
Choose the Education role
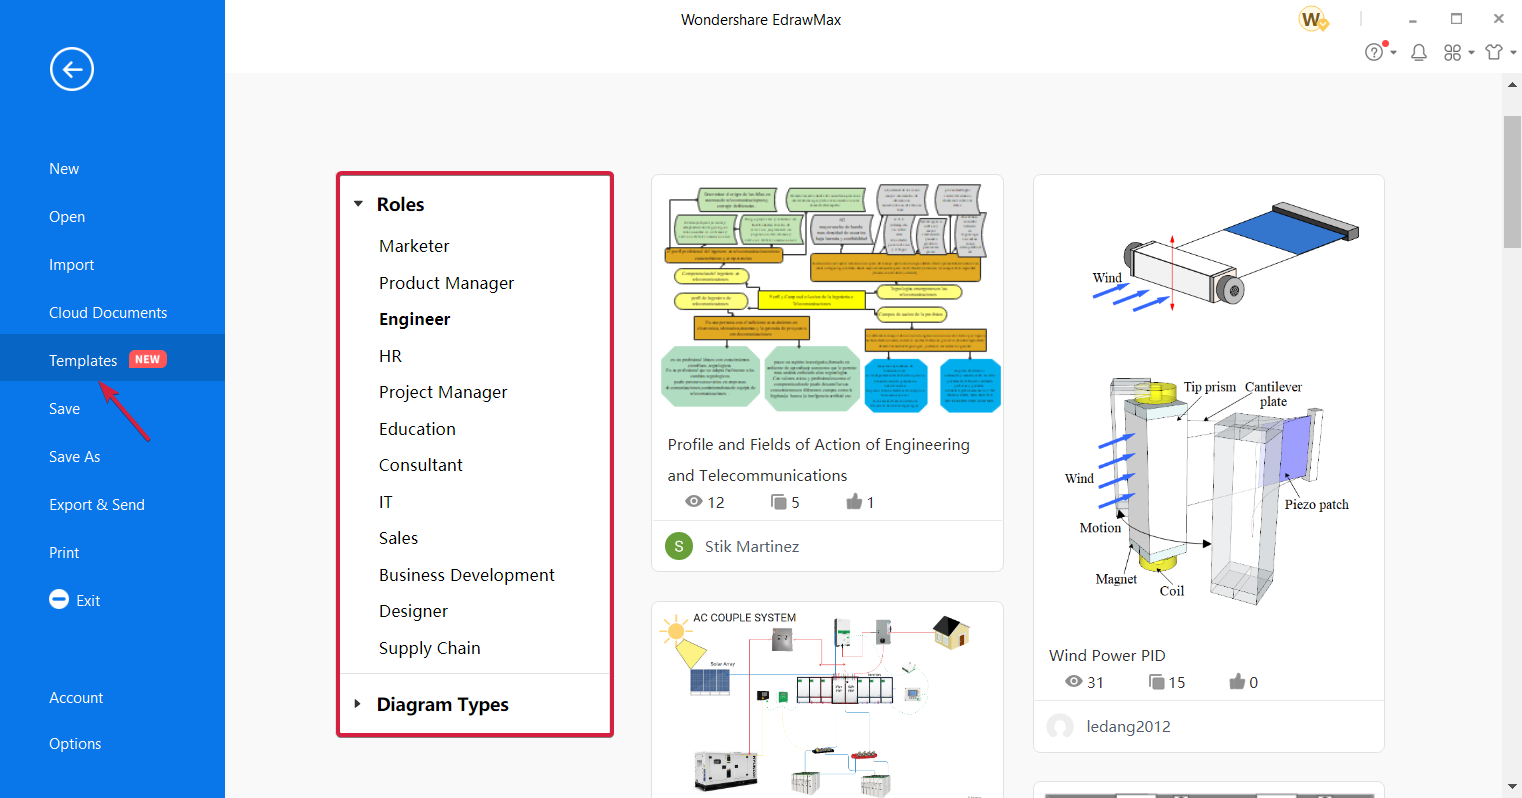click(417, 429)
